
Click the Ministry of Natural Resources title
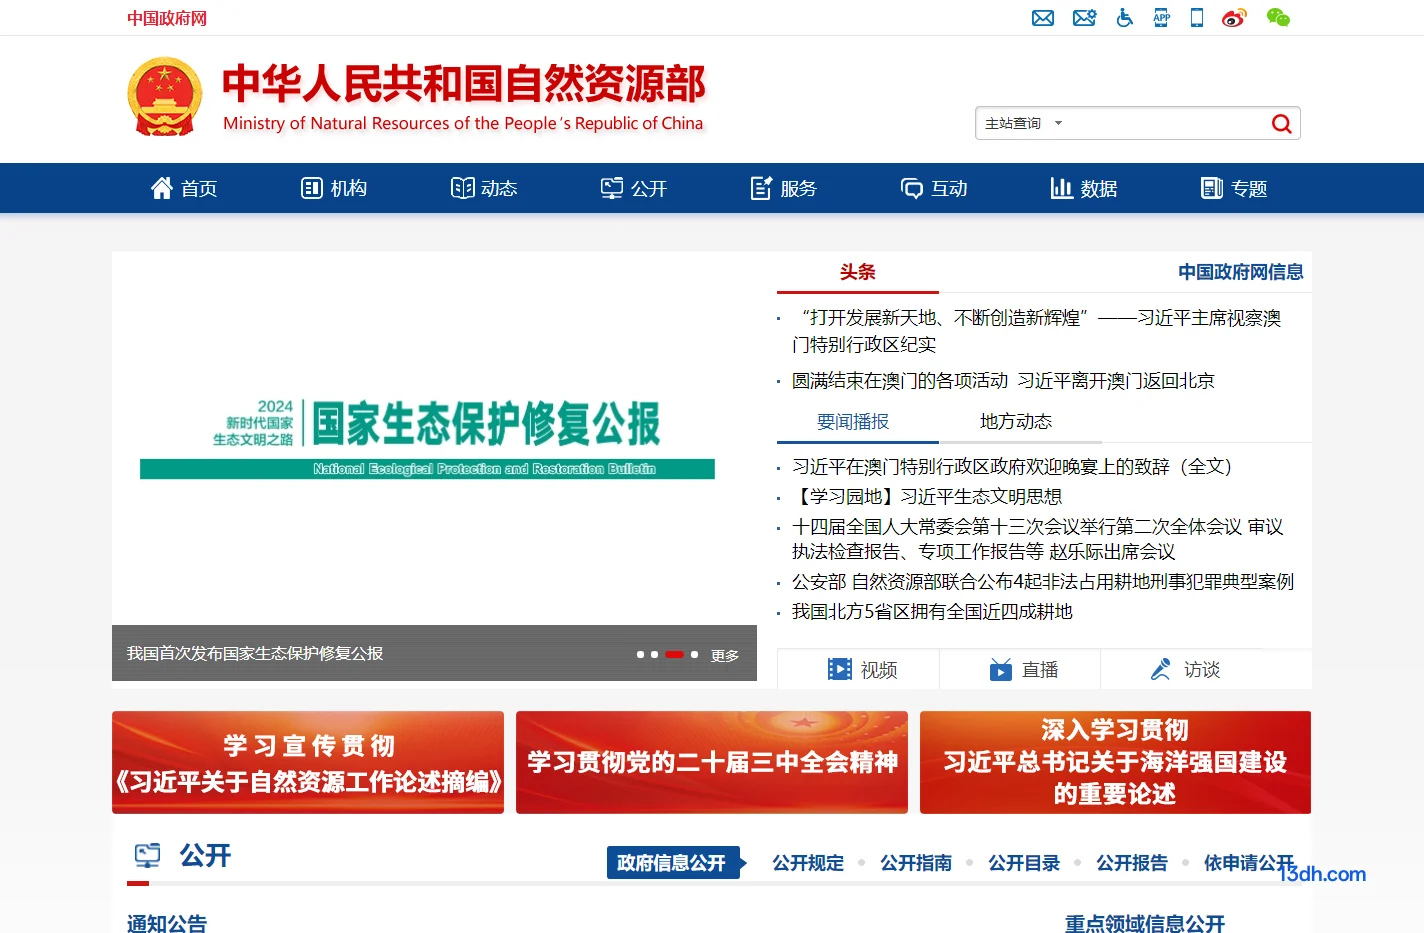464,97
